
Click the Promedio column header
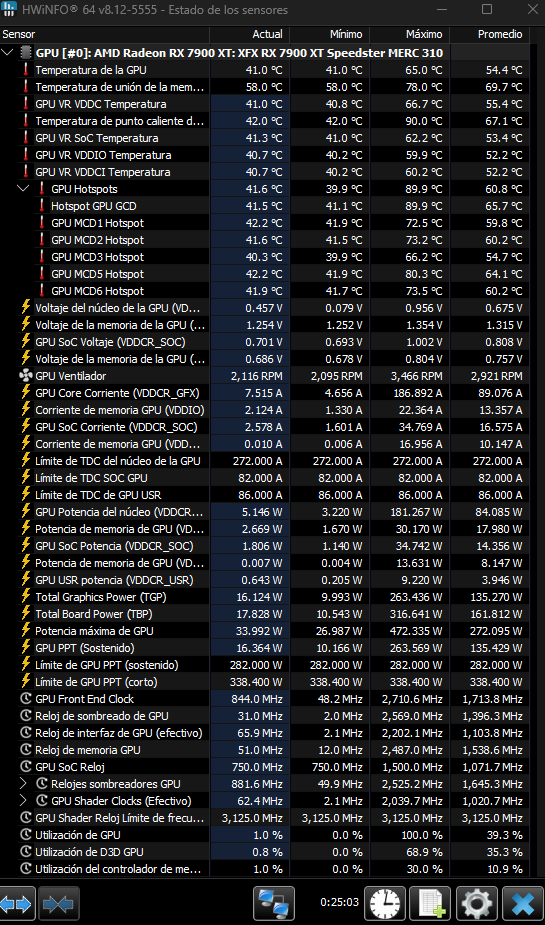(x=498, y=34)
